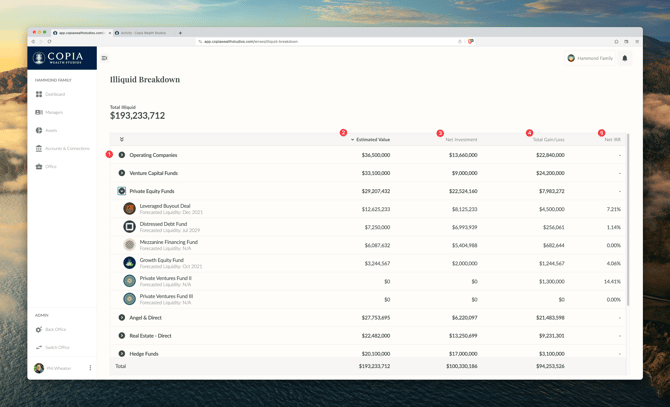Click the notification bell icon

click(625, 58)
